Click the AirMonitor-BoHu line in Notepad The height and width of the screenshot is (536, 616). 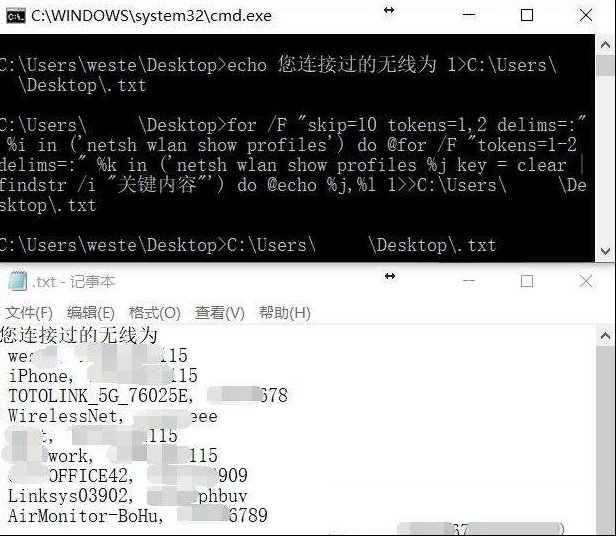(x=138, y=516)
